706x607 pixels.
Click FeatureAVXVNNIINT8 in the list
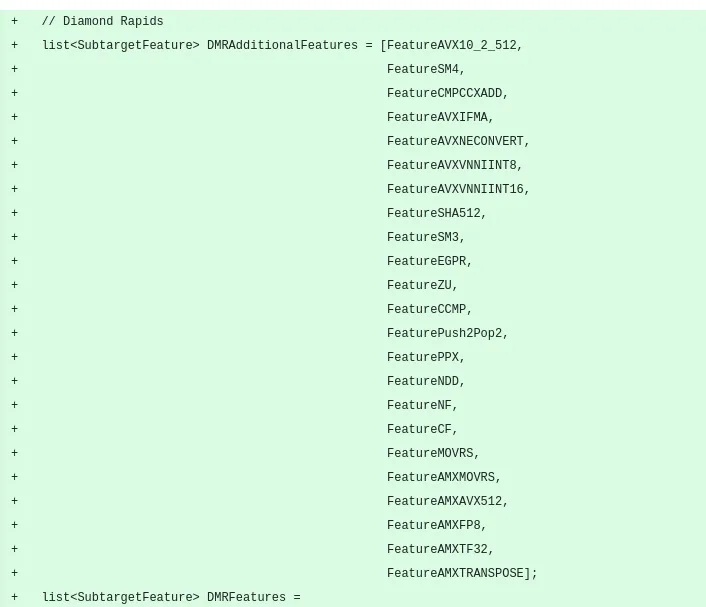coord(452,165)
